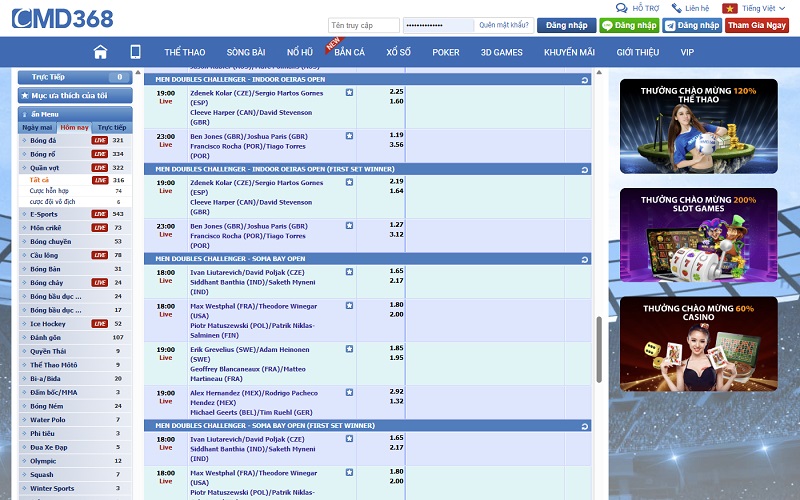Screen dimensions: 800x500
Task: Toggle favorite on the Max Westphal match
Action: point(349,306)
